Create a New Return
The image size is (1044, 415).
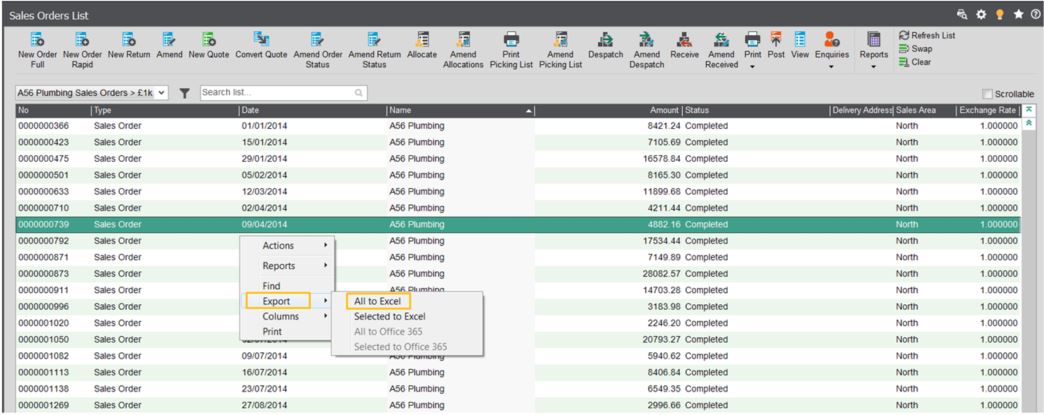[129, 45]
